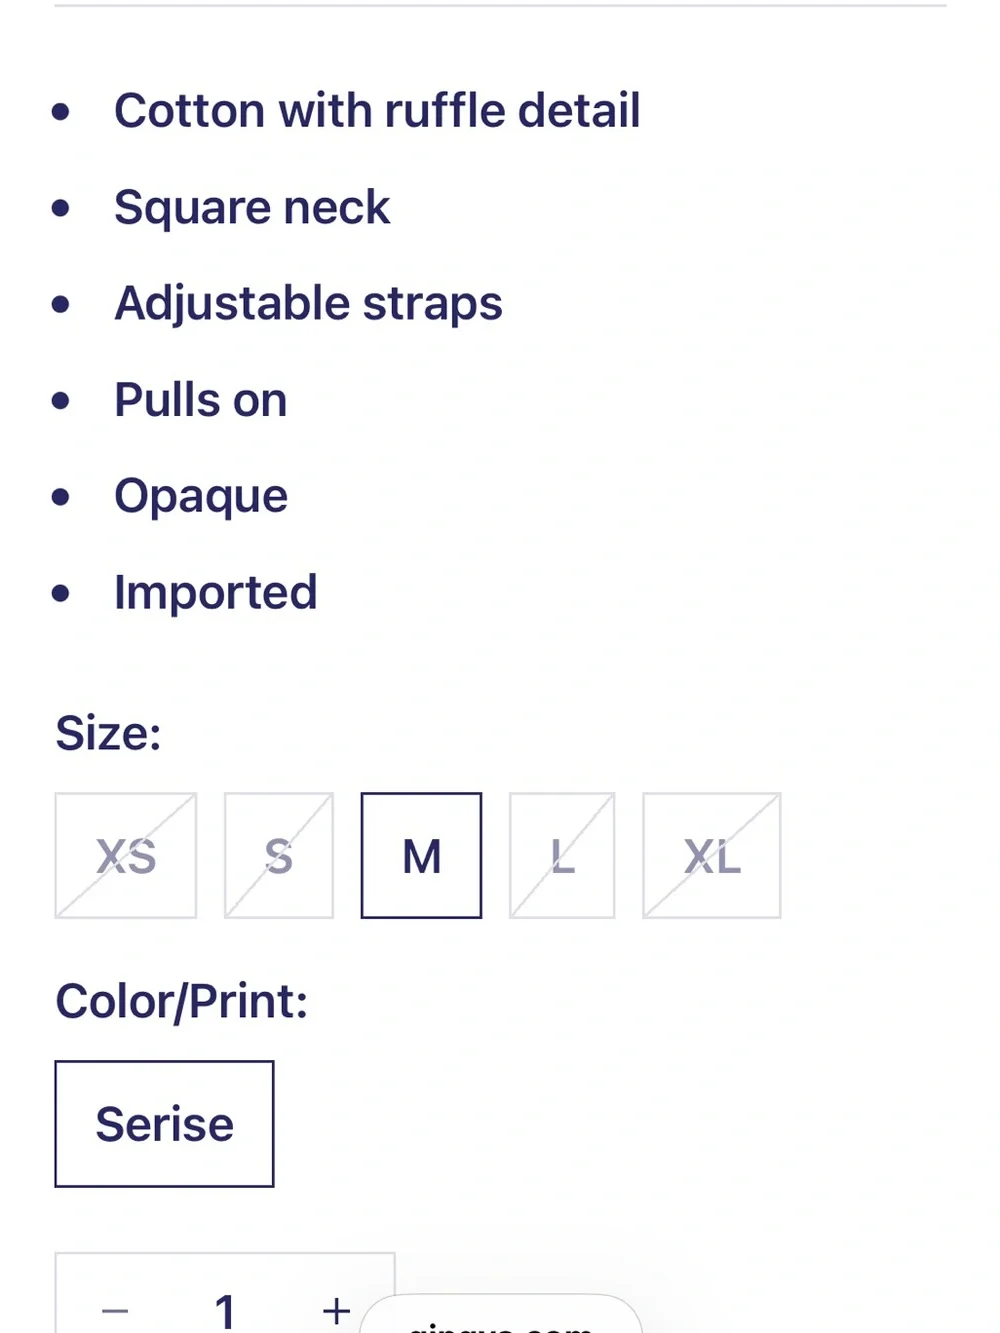Tap the 'Square neck' bullet text

pos(252,208)
